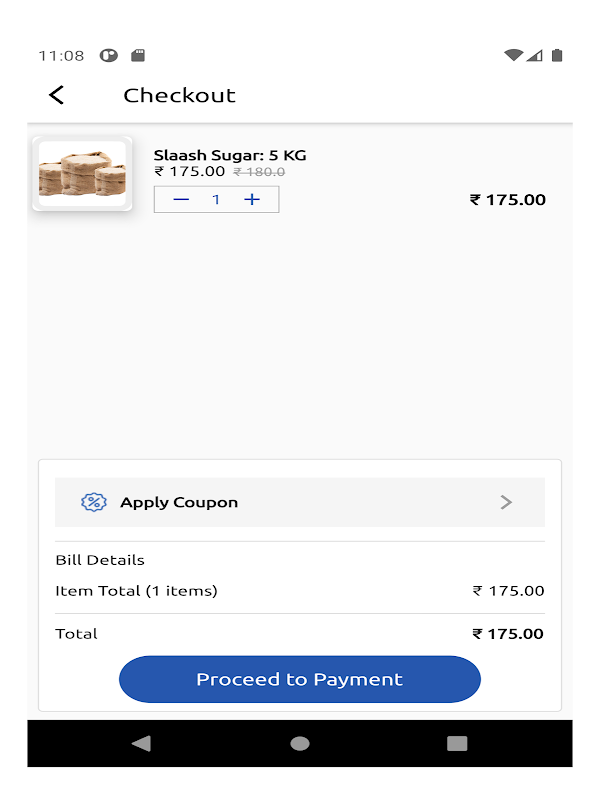This screenshot has width=600, height=800.
Task: Open Slaash Sugar product thumbnail
Action: tap(82, 173)
